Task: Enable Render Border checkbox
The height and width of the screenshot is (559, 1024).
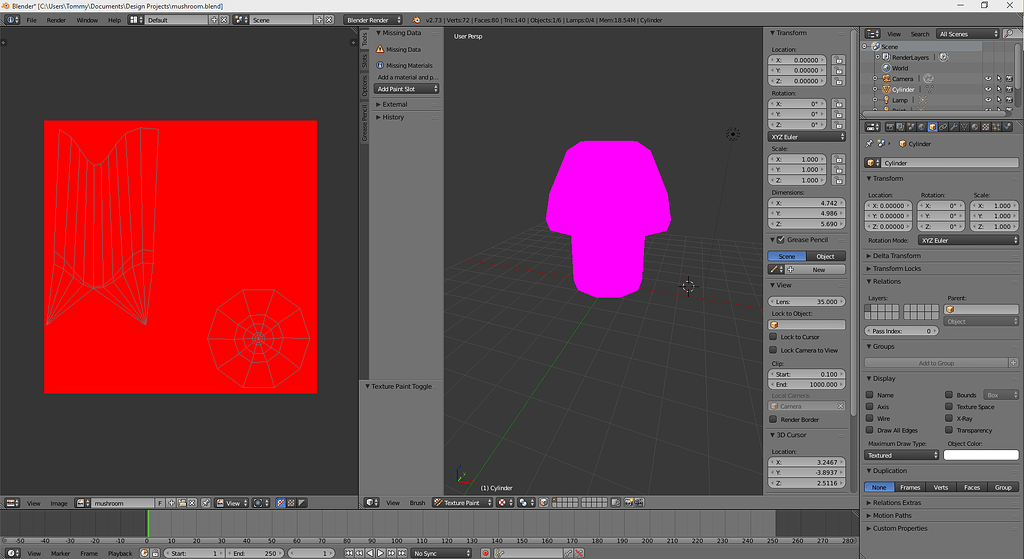Action: pos(773,419)
